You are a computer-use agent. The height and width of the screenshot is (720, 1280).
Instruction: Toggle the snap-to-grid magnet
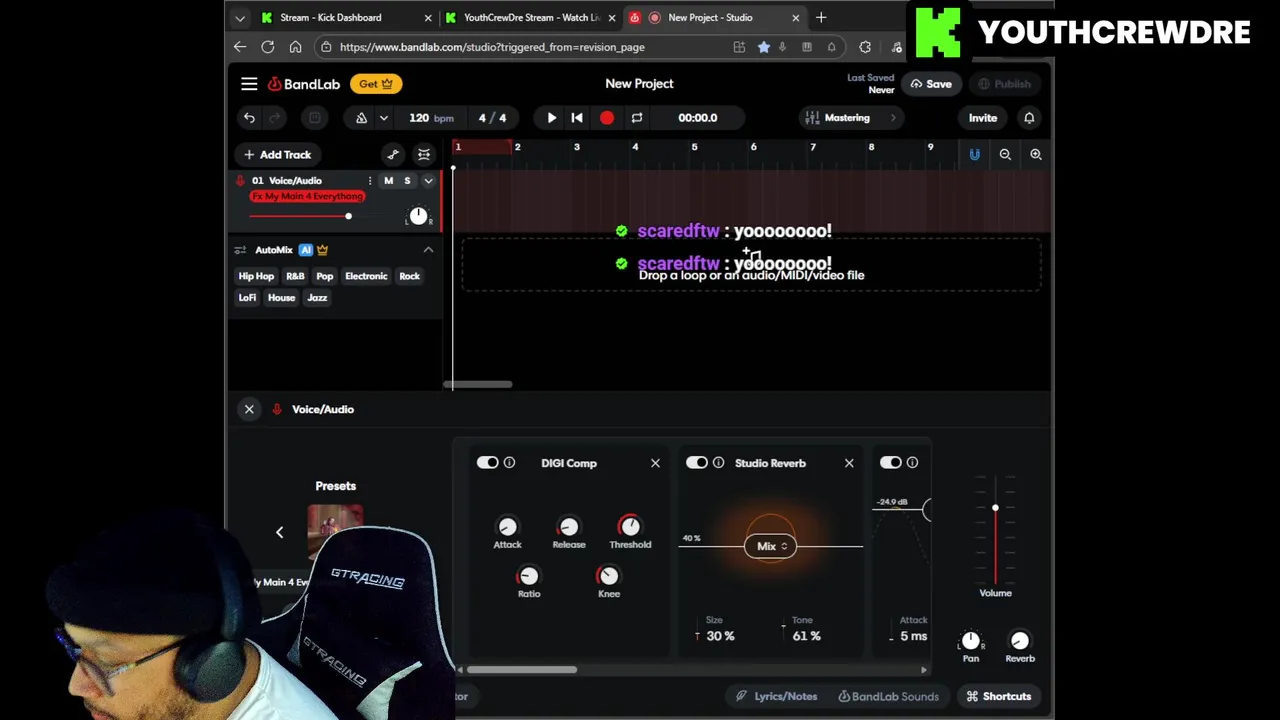[975, 155]
